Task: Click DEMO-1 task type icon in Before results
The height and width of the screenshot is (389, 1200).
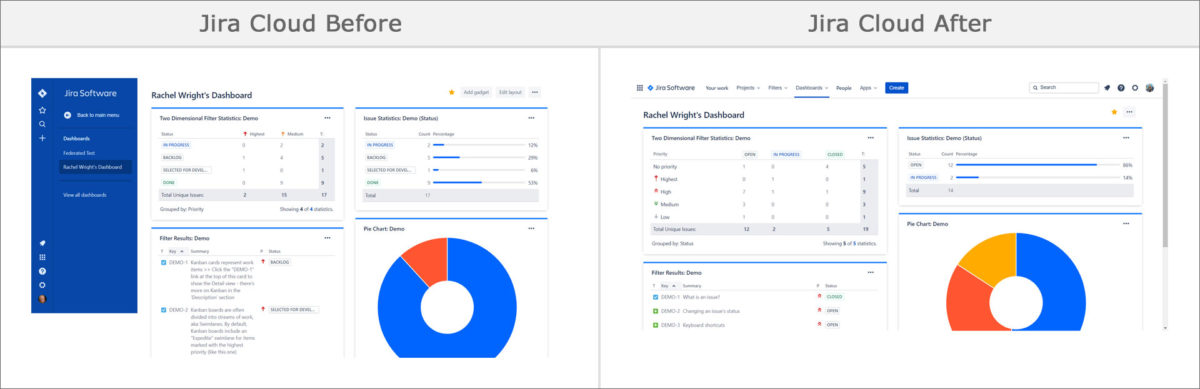Action: (x=164, y=263)
